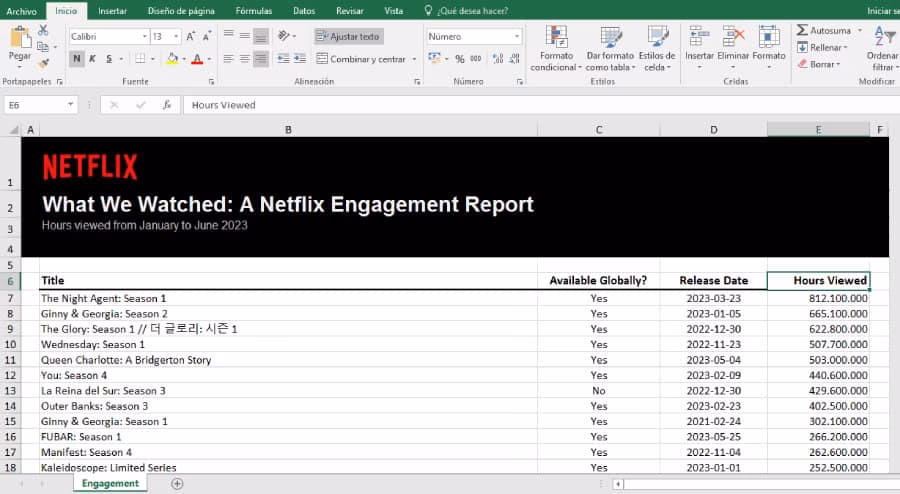Open the Fuente dialog launcher

click(211, 82)
